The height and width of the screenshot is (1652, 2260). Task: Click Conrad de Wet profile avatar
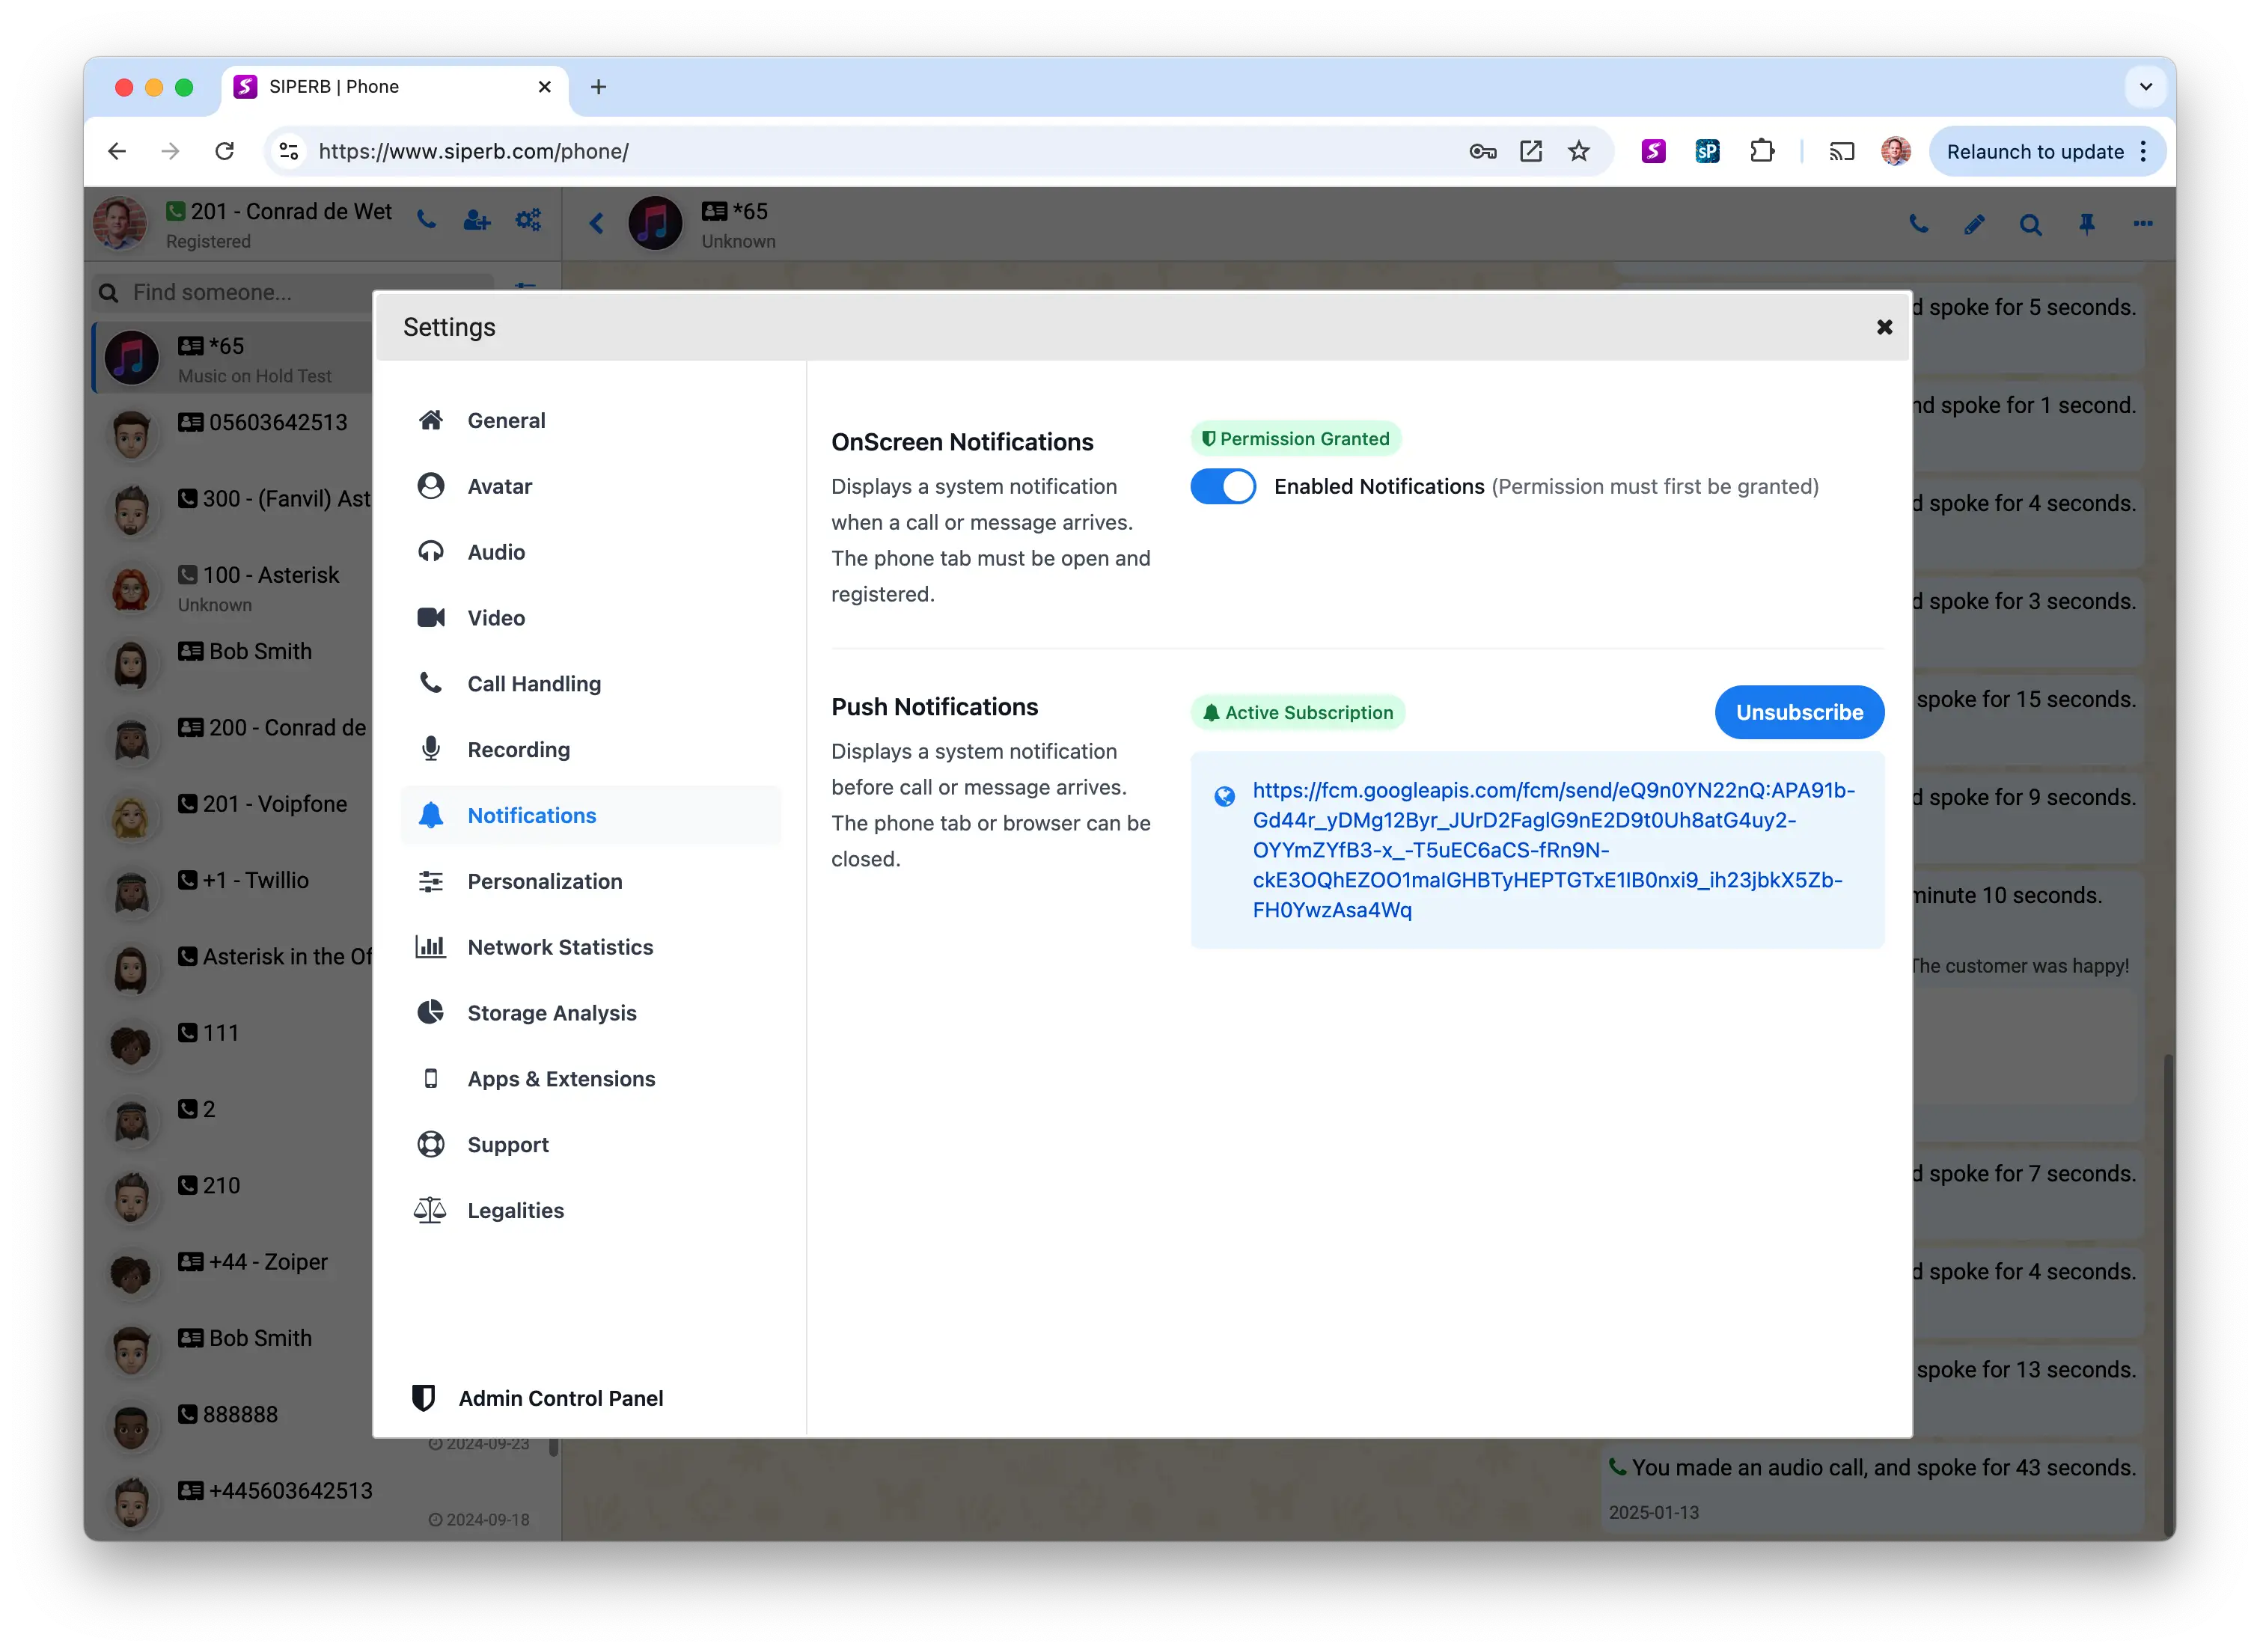click(x=120, y=223)
